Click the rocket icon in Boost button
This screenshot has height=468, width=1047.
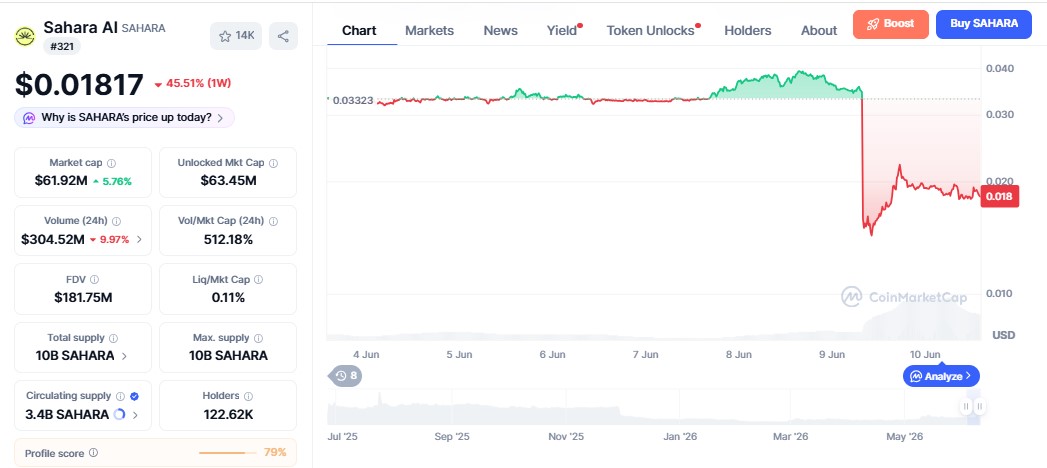tap(873, 24)
